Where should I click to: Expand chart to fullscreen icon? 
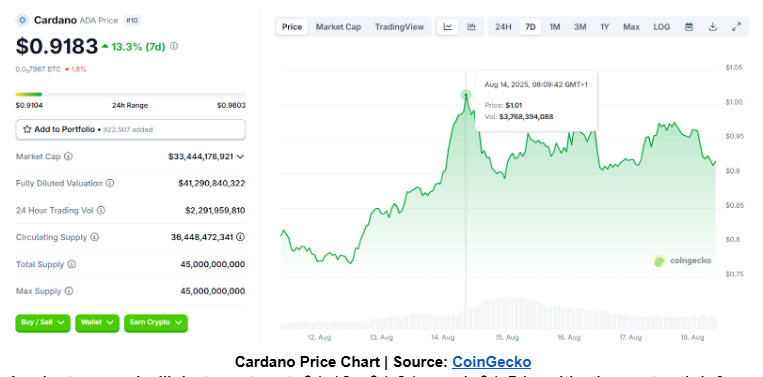click(x=736, y=27)
